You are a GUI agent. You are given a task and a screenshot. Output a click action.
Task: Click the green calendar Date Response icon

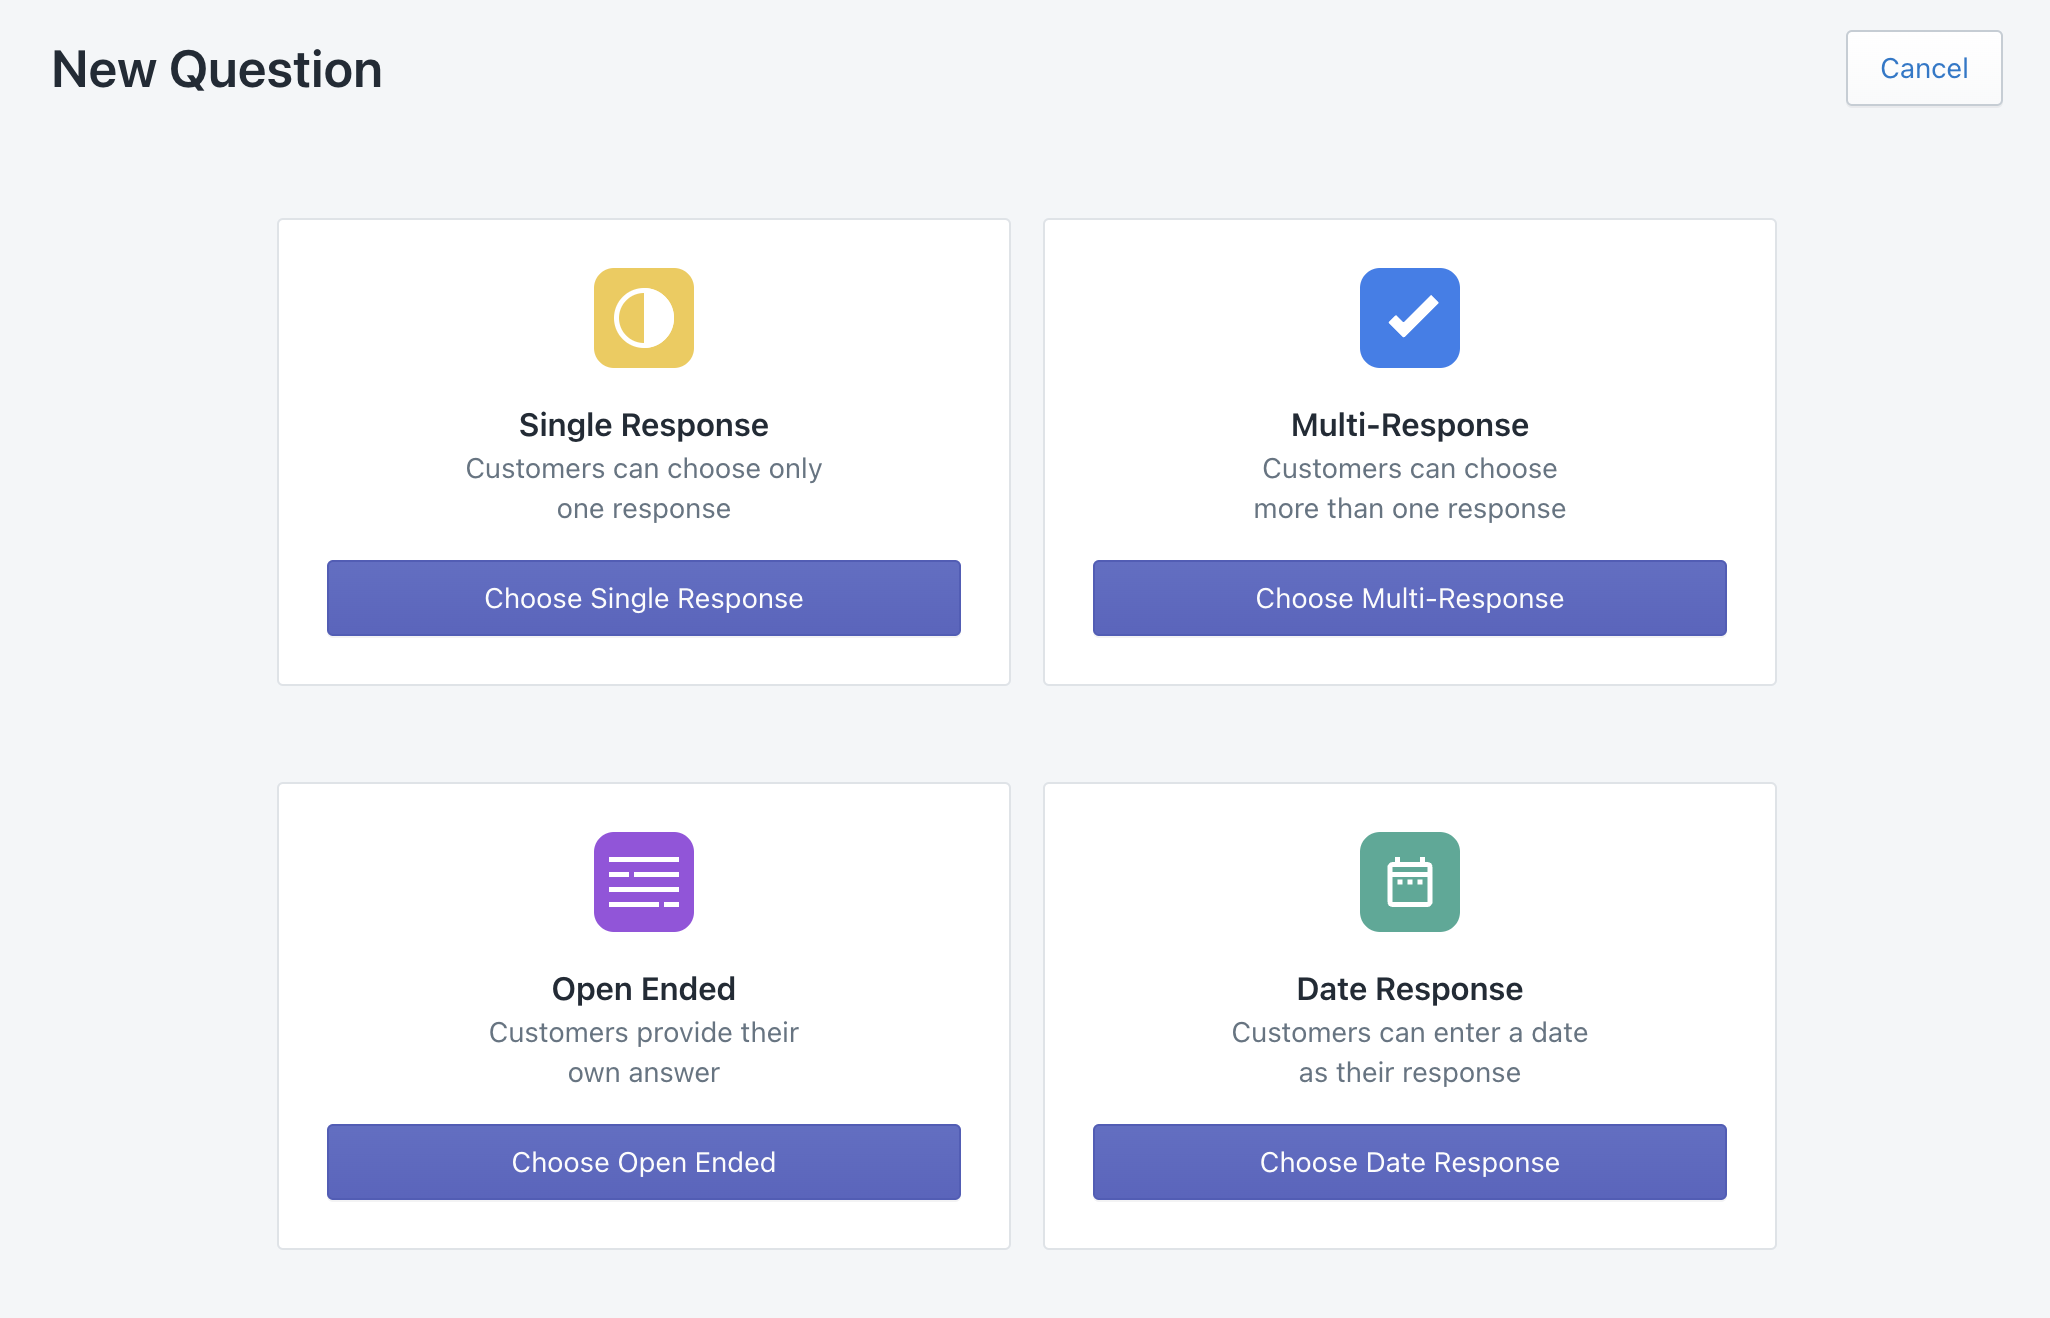1409,882
